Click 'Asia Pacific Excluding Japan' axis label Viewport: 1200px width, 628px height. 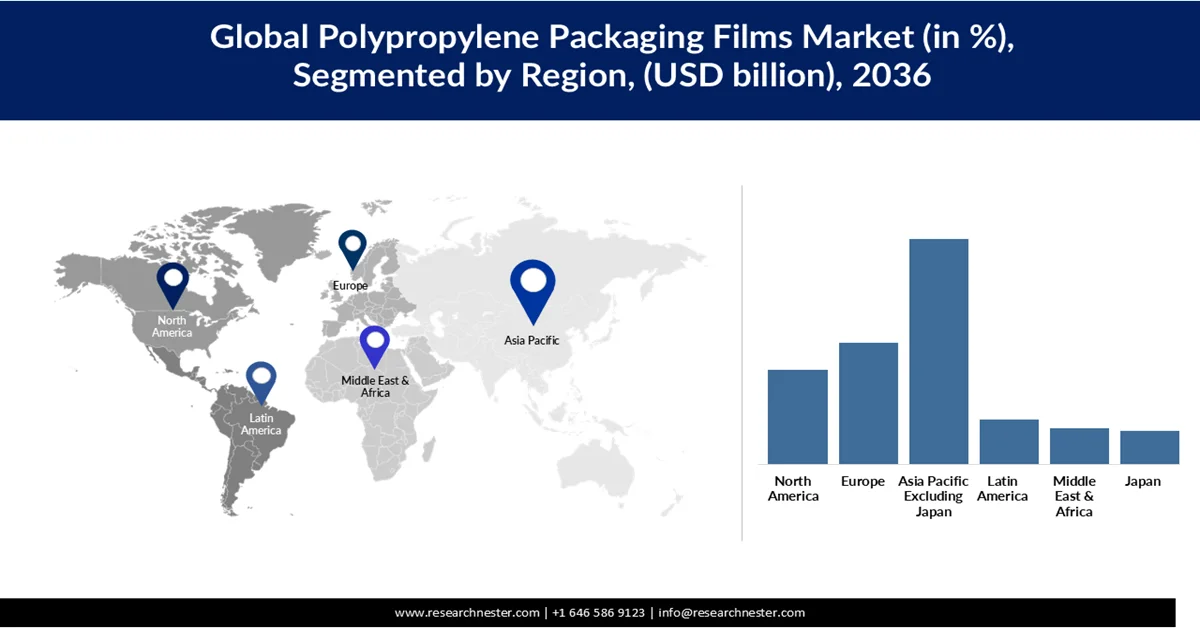pyautogui.click(x=933, y=497)
